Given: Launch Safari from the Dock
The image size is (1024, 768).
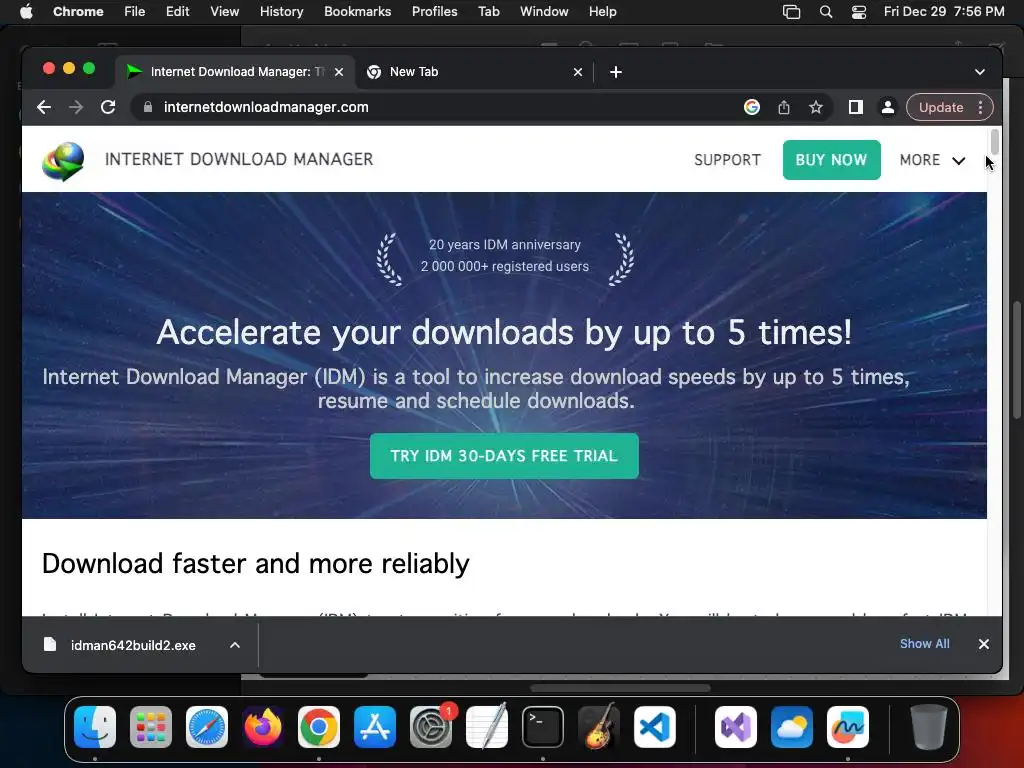Looking at the screenshot, I should tap(207, 727).
